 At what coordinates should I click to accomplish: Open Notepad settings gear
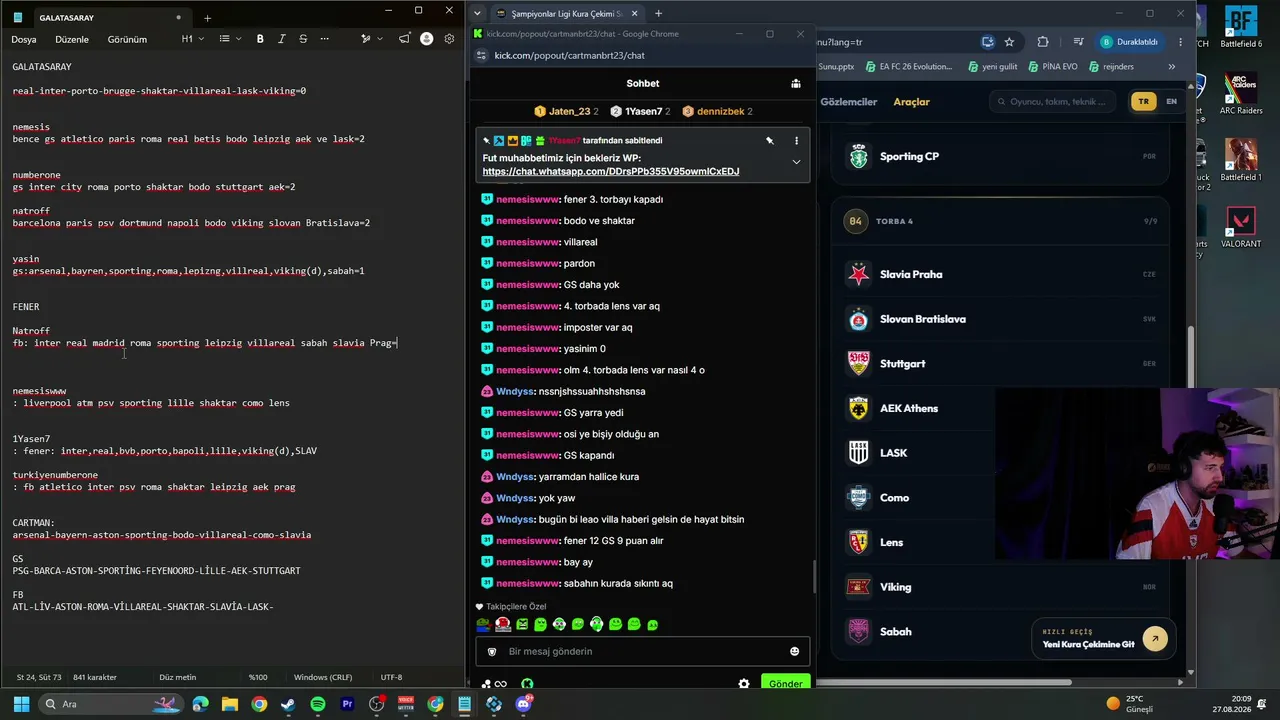pos(449,39)
